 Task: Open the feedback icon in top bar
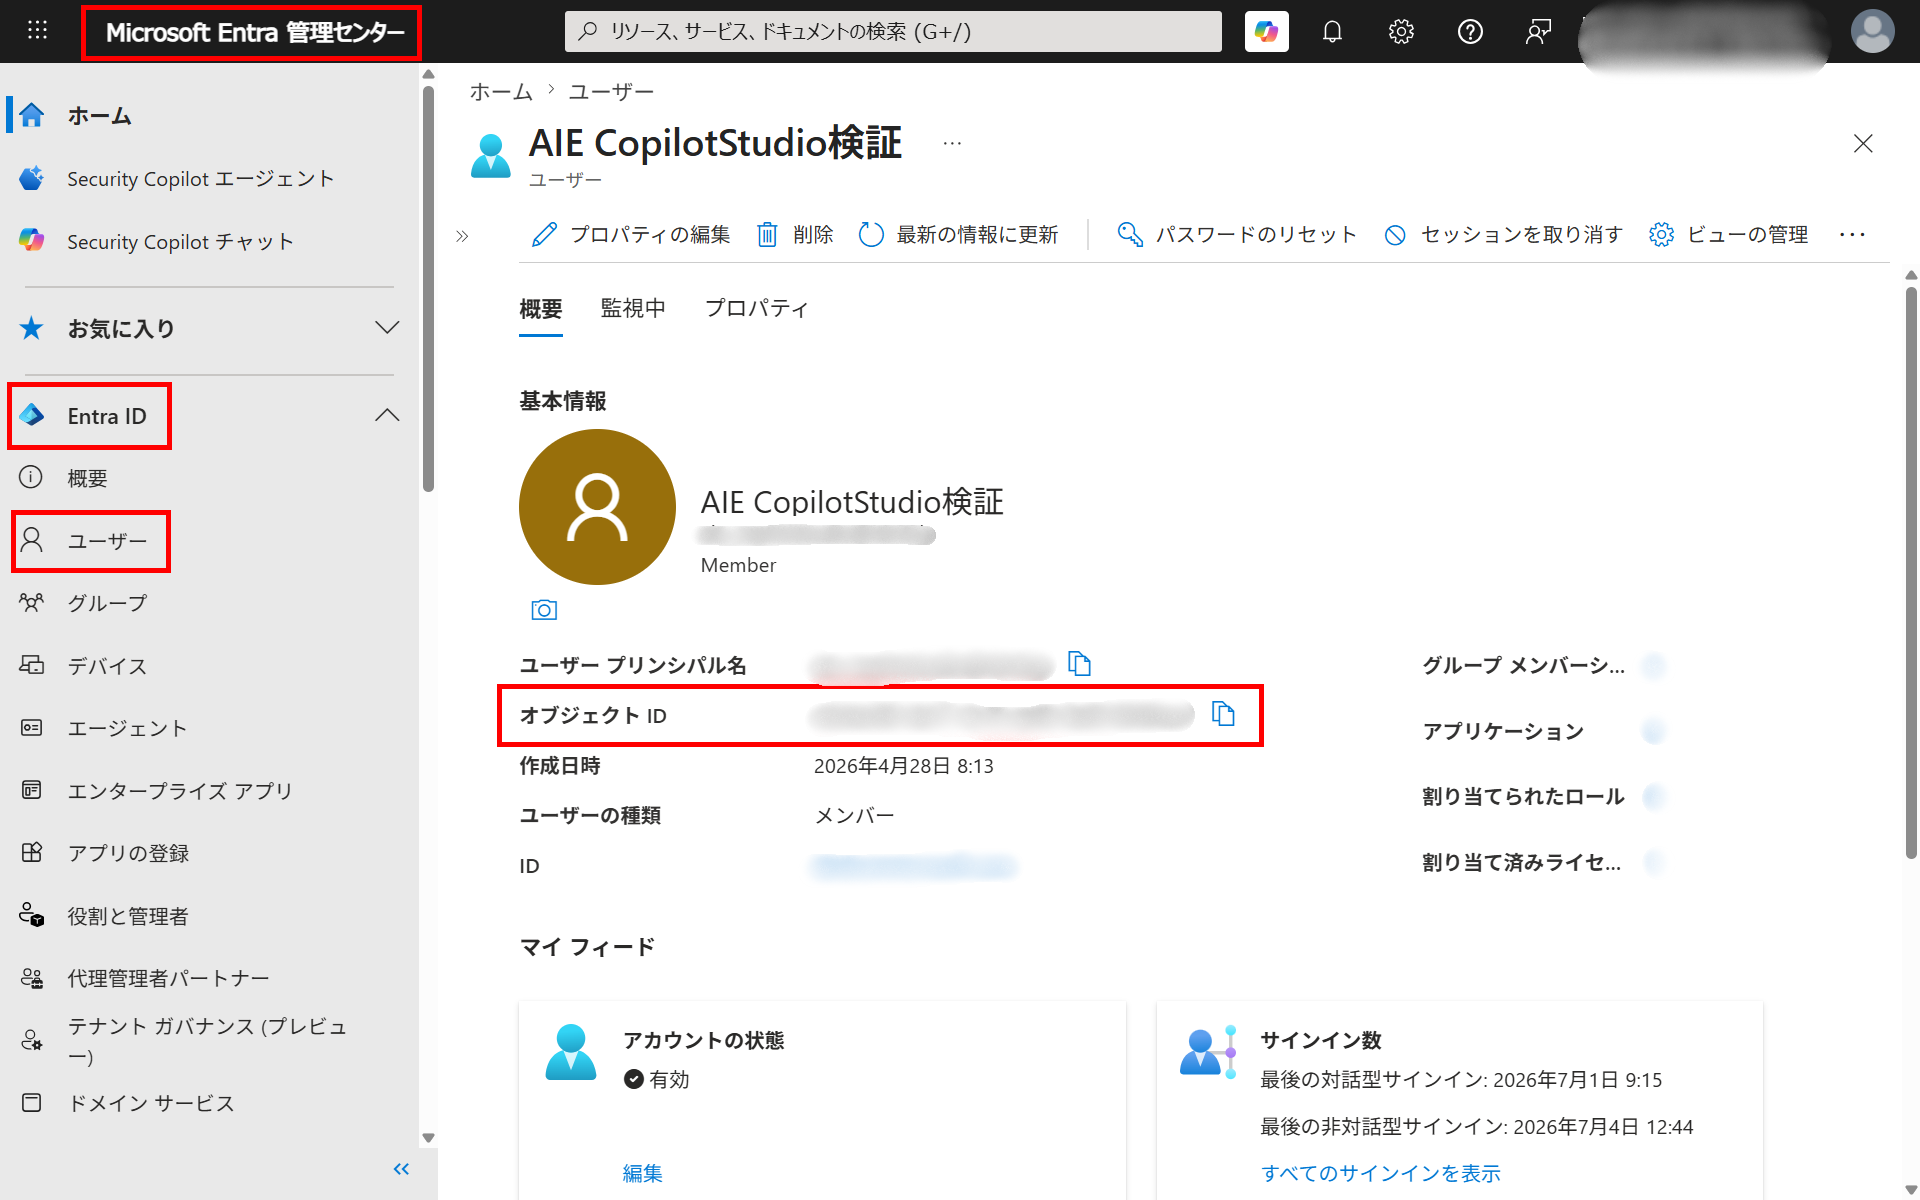tap(1538, 32)
